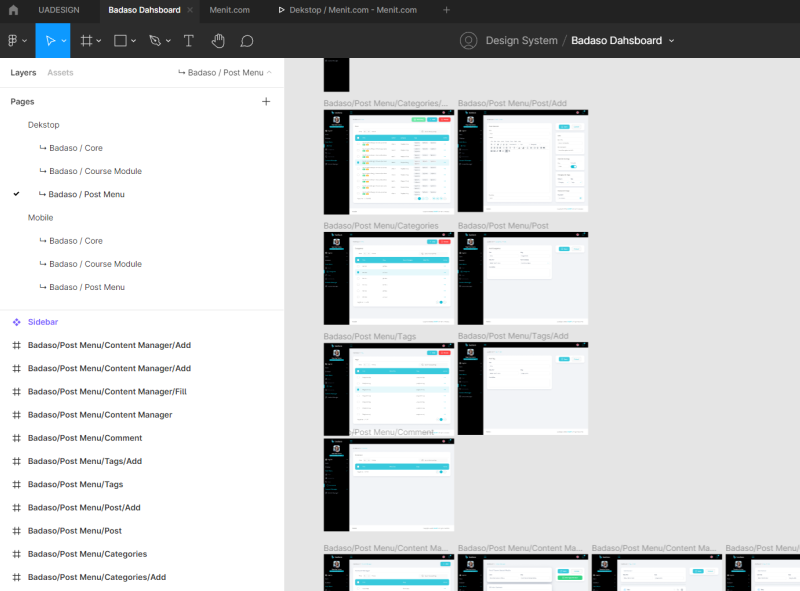Select the Pen tool
800x591 pixels.
tap(154, 41)
